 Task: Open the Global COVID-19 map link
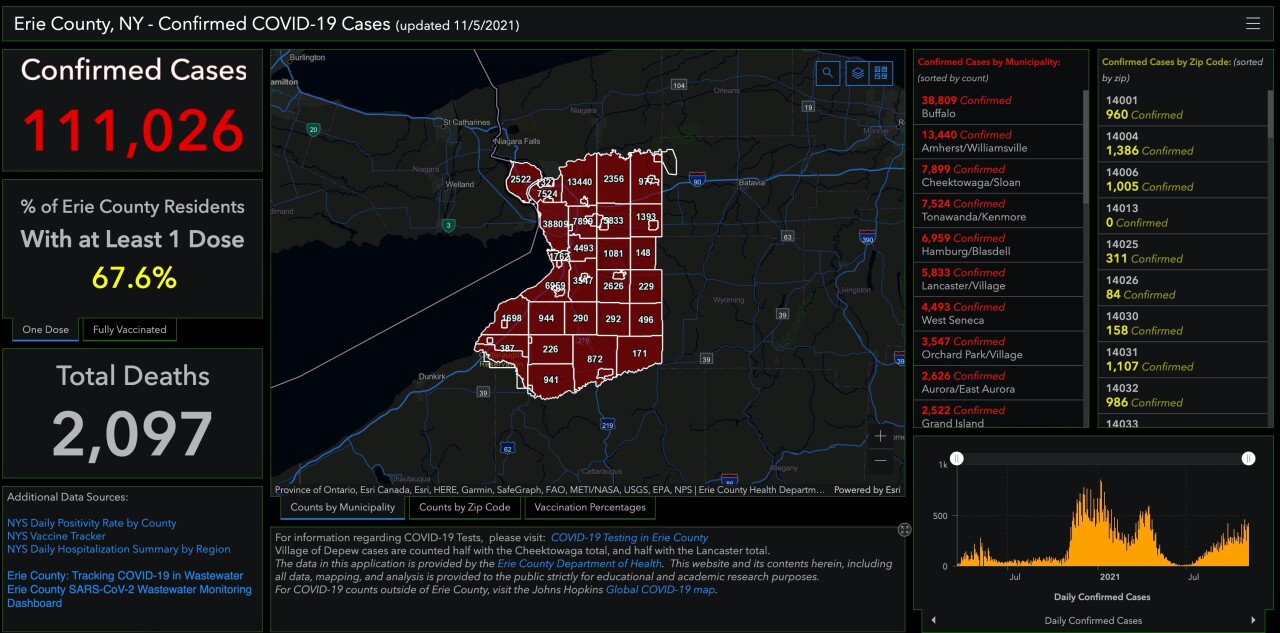(x=660, y=590)
